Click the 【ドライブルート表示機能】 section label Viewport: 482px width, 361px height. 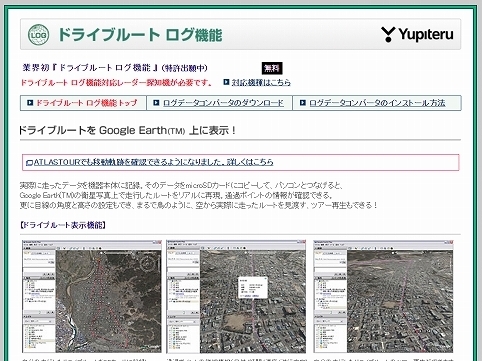(x=63, y=225)
